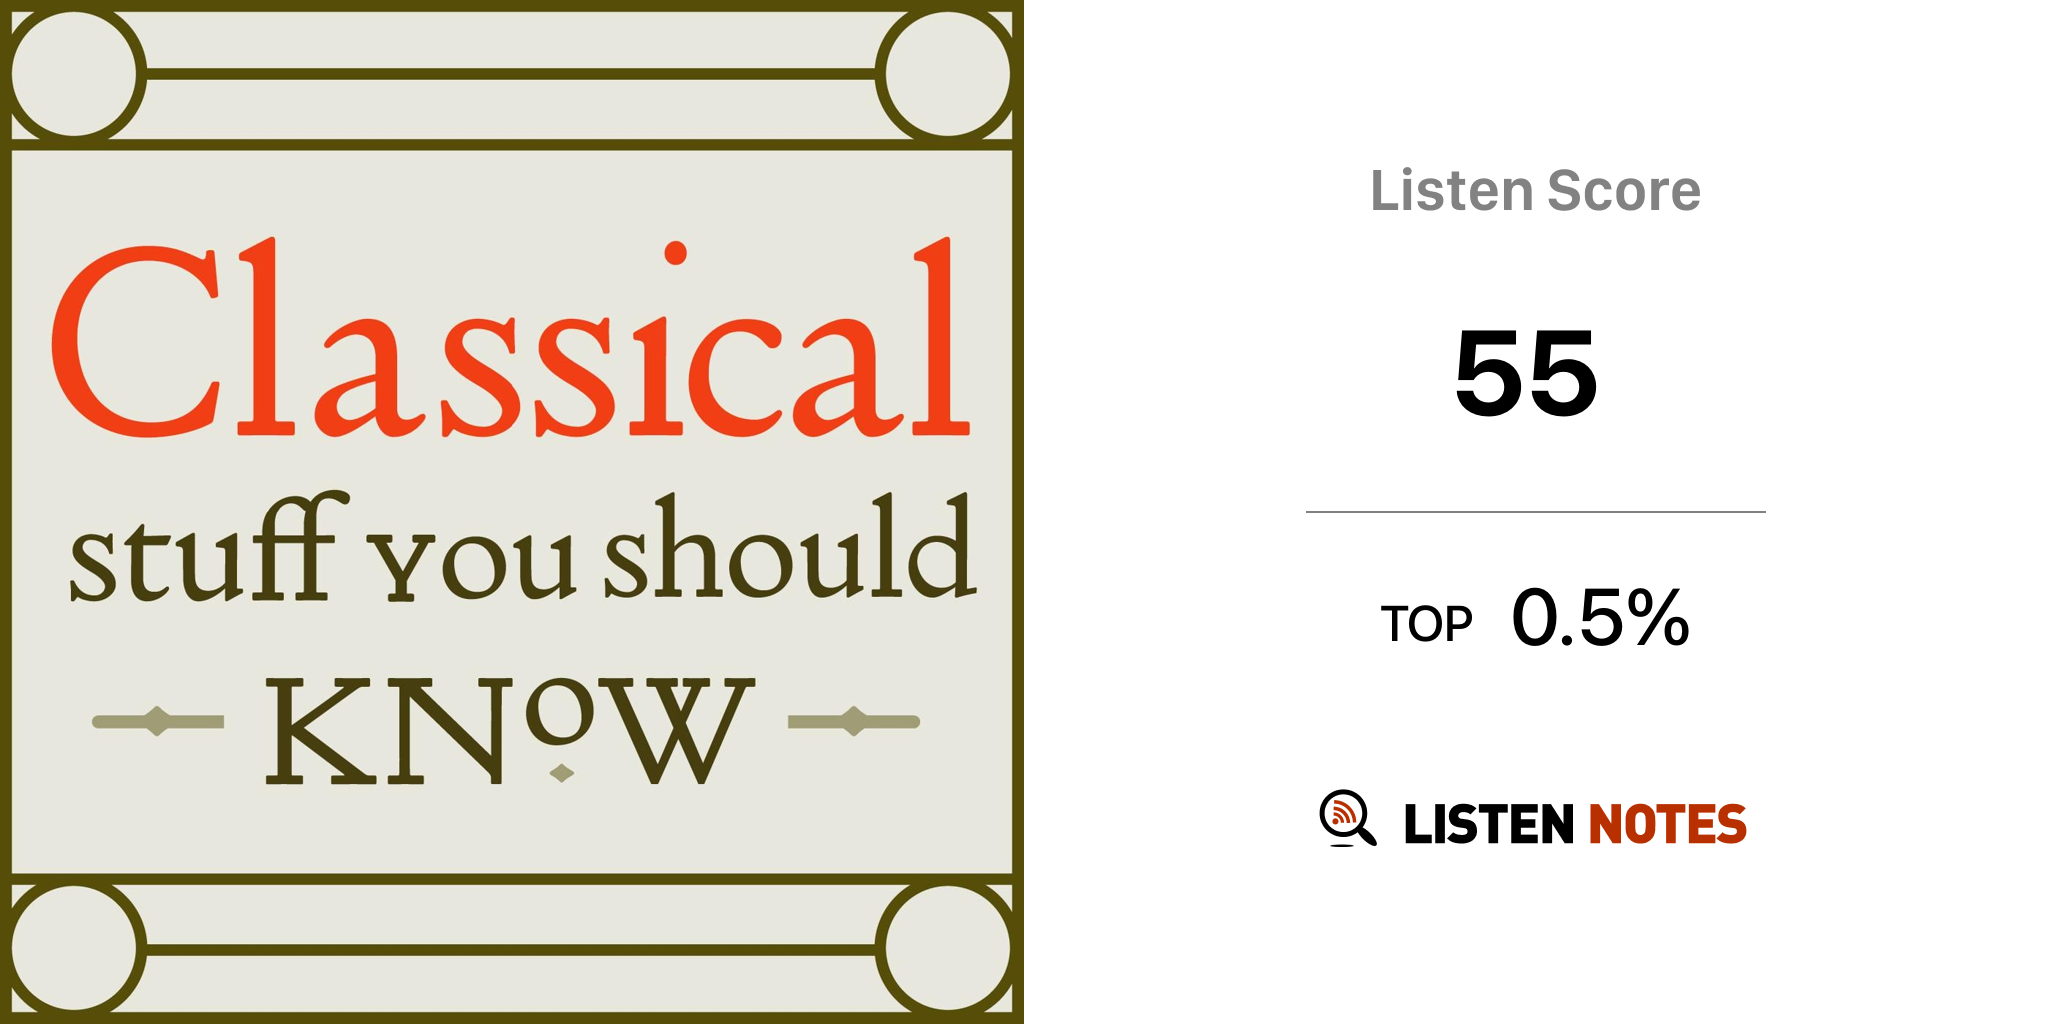
Task: Click the Listen Score number 55
Action: click(x=1526, y=373)
